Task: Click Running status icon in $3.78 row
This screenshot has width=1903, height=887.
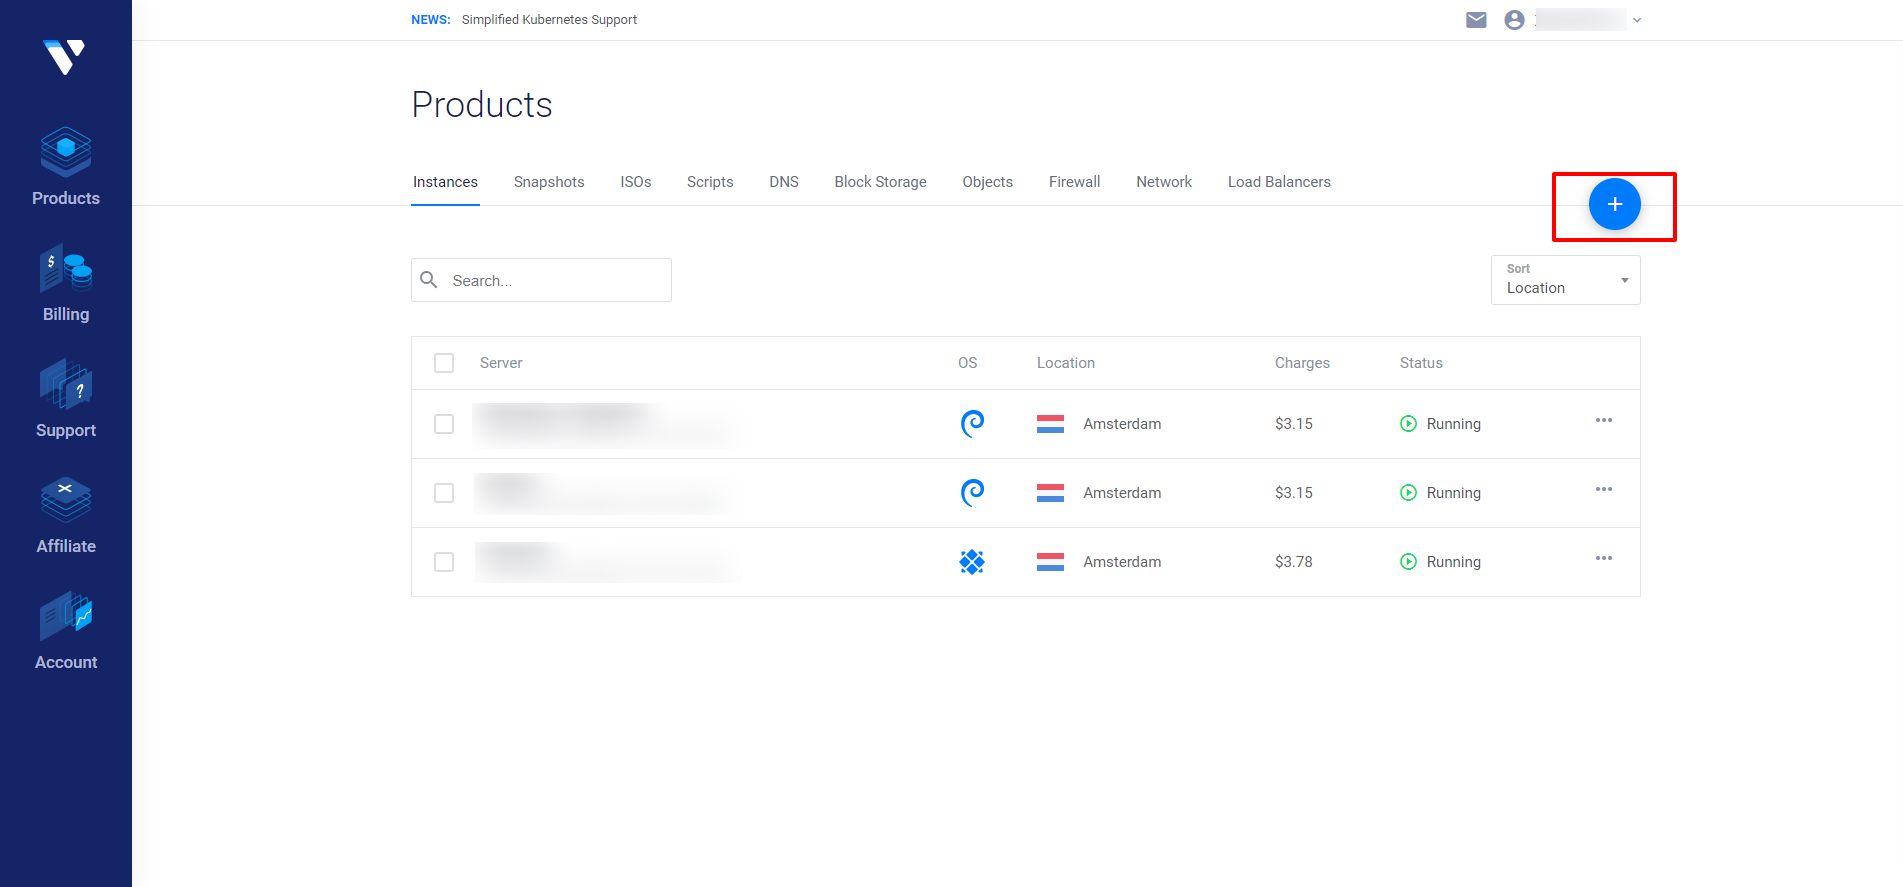Action: (1408, 562)
